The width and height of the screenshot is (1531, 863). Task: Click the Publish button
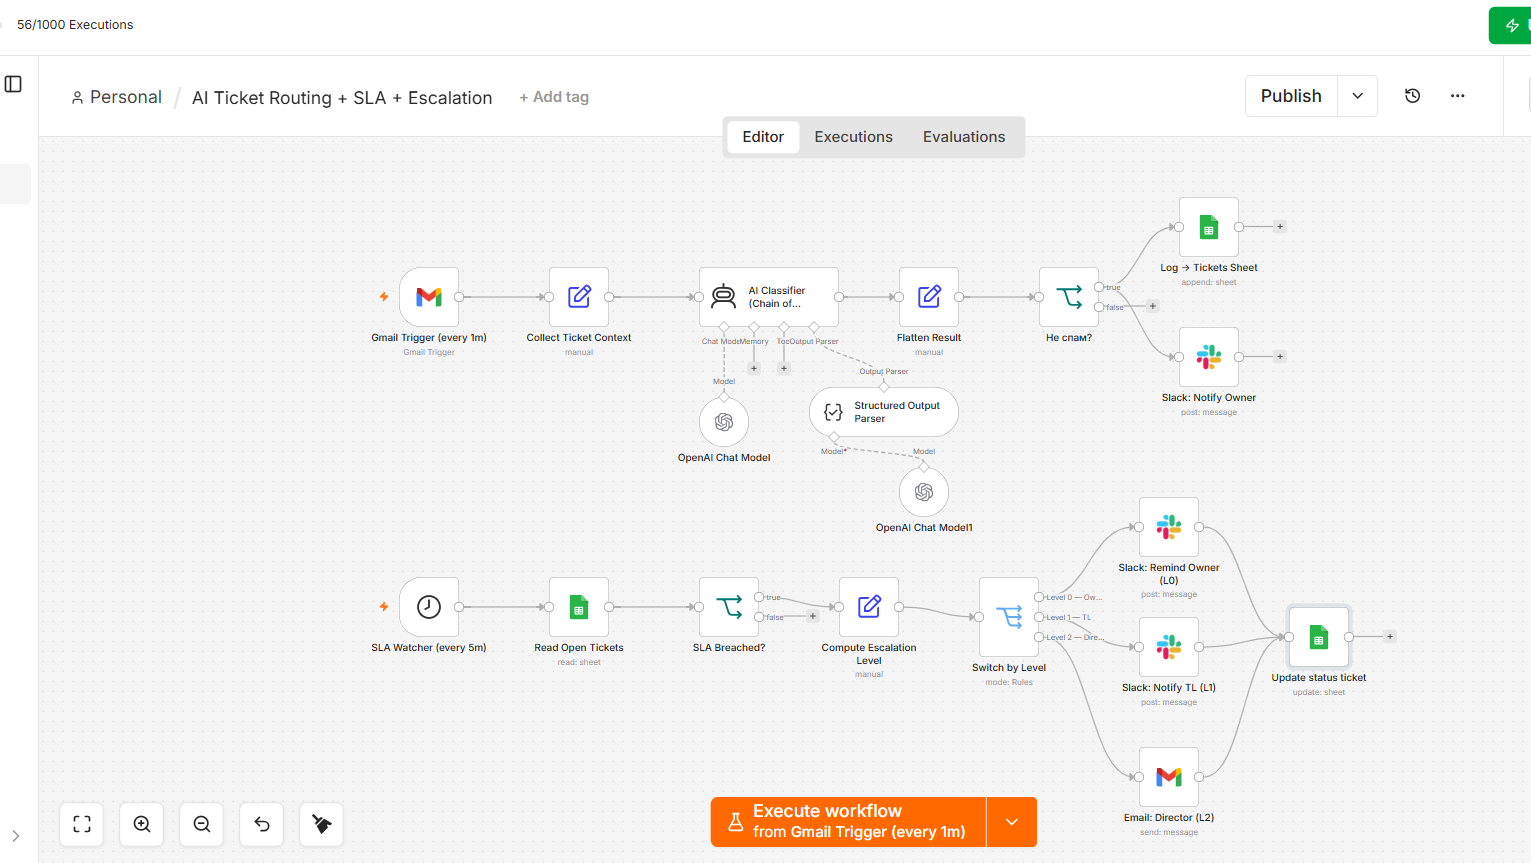point(1291,96)
